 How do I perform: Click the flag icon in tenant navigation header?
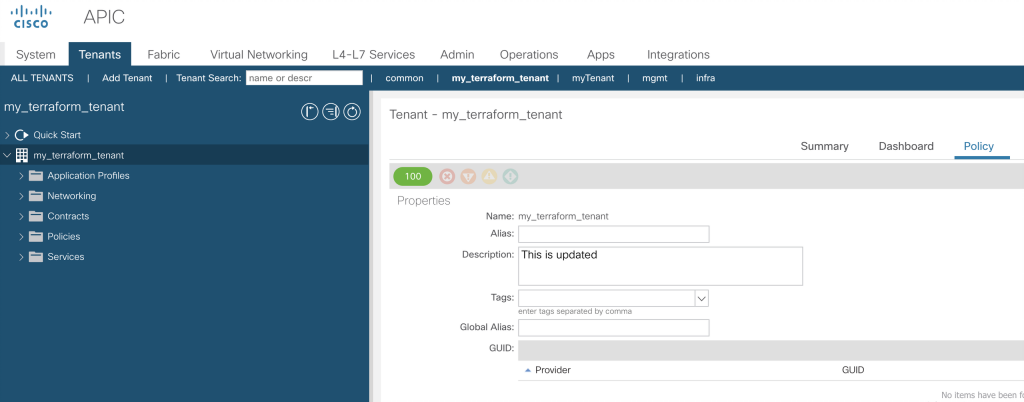[310, 112]
